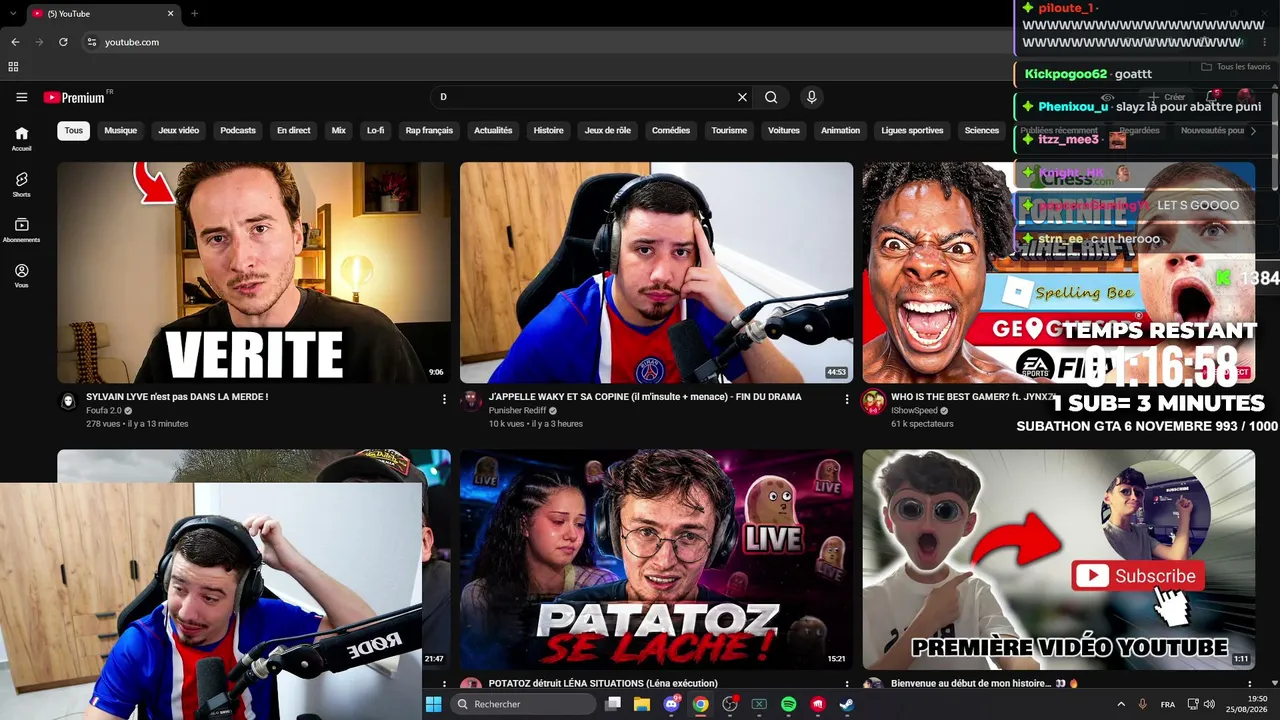
Task: View site information for youtube.com
Action: 91,42
